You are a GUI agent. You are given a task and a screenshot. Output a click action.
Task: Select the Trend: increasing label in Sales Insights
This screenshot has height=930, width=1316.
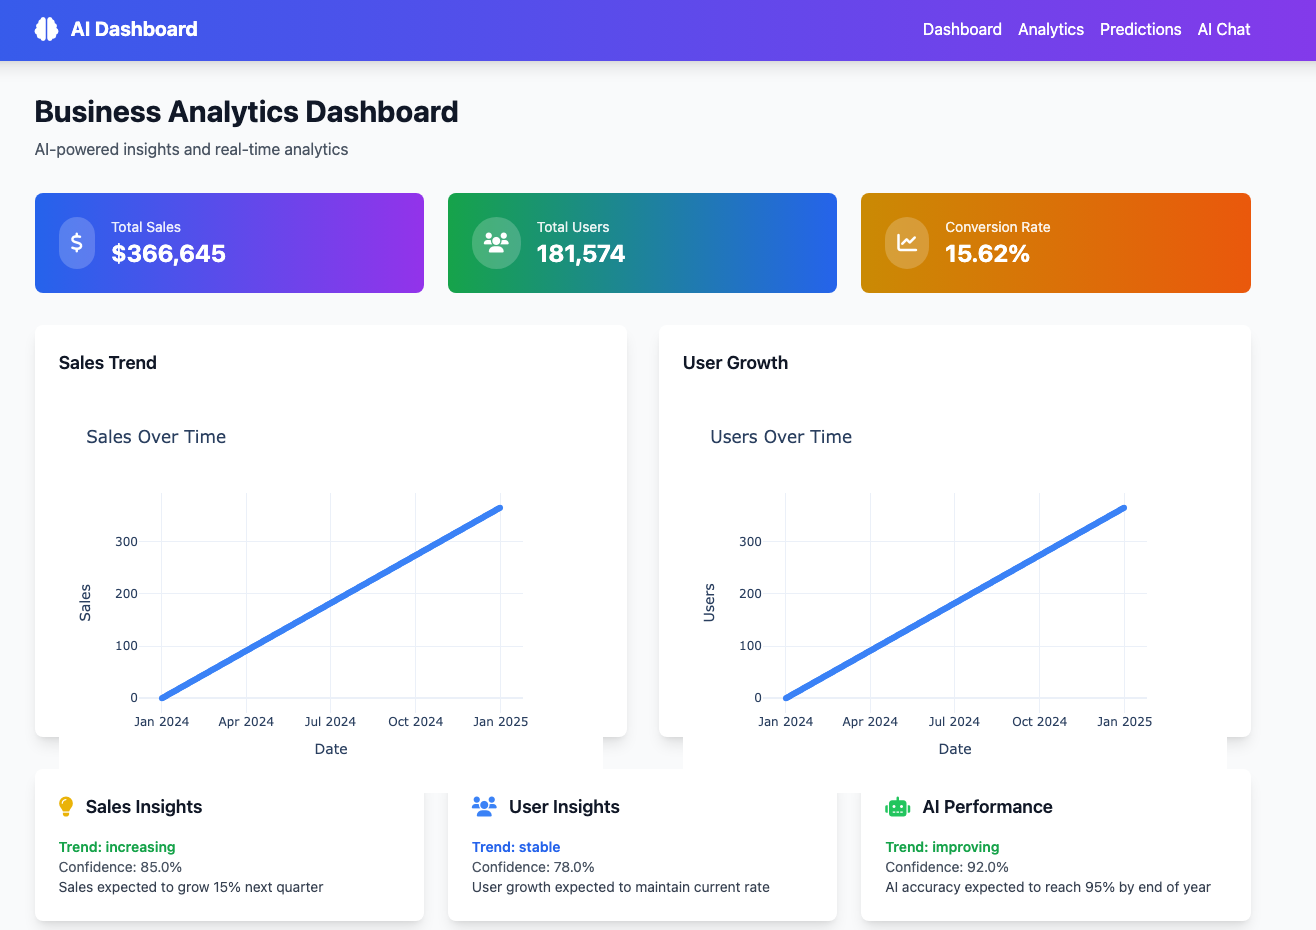pos(116,847)
